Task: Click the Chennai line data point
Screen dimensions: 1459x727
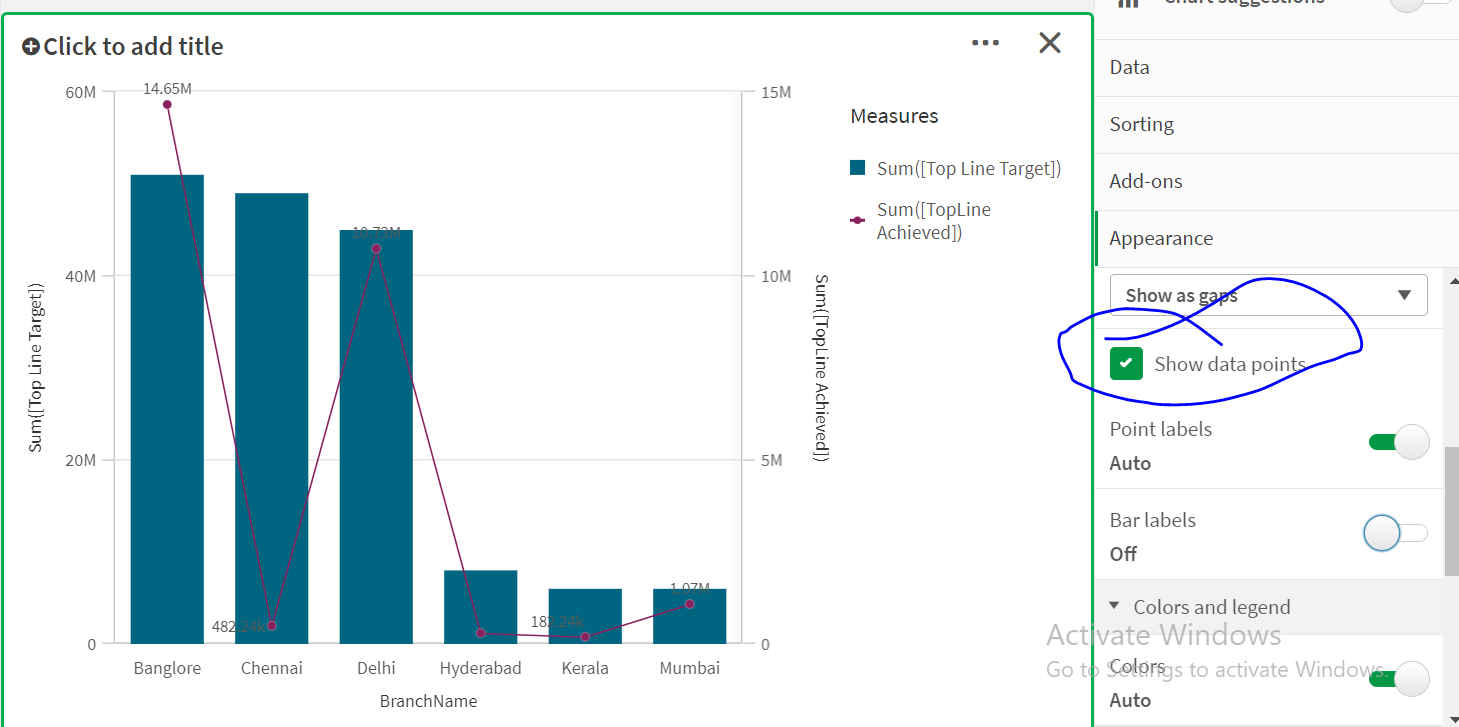Action: [x=272, y=626]
